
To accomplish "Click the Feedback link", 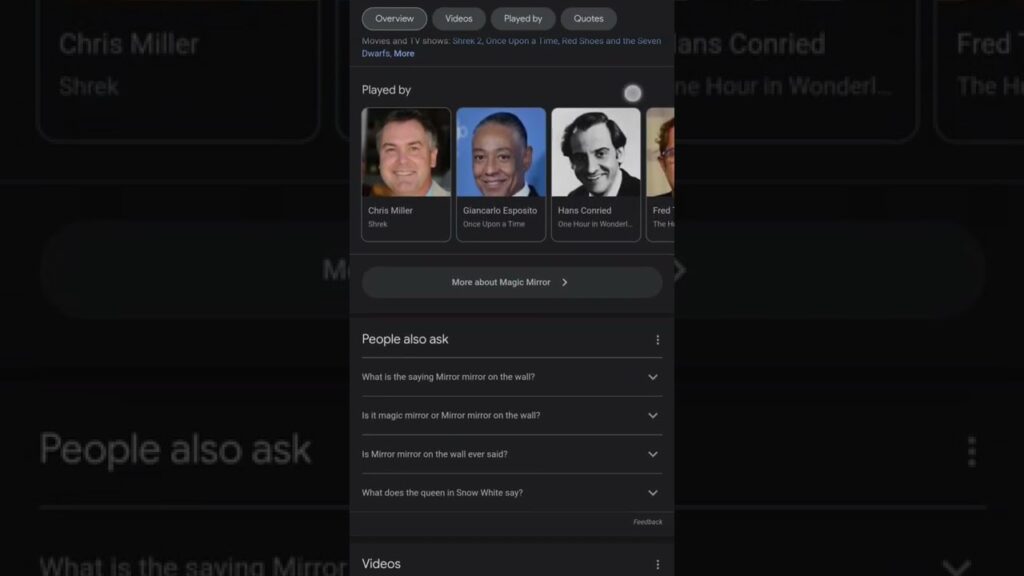I will click(647, 522).
